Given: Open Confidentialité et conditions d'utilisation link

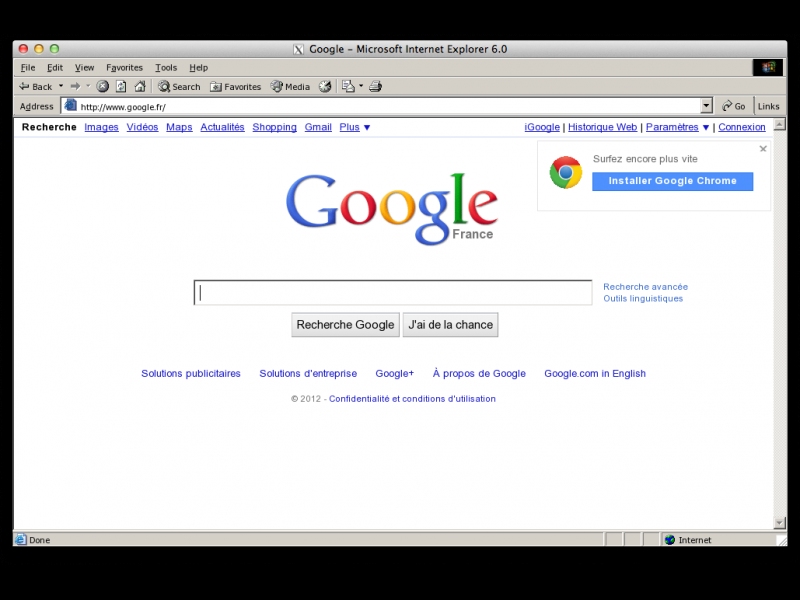Looking at the screenshot, I should pos(412,399).
